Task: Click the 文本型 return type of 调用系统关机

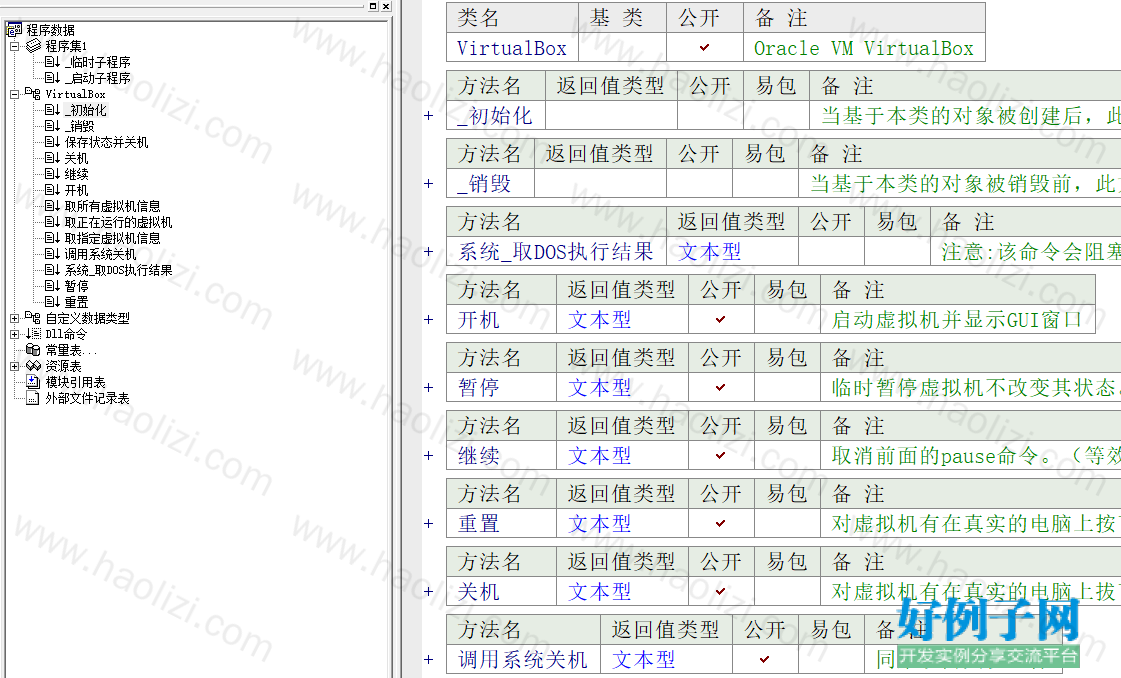Action: coord(666,659)
